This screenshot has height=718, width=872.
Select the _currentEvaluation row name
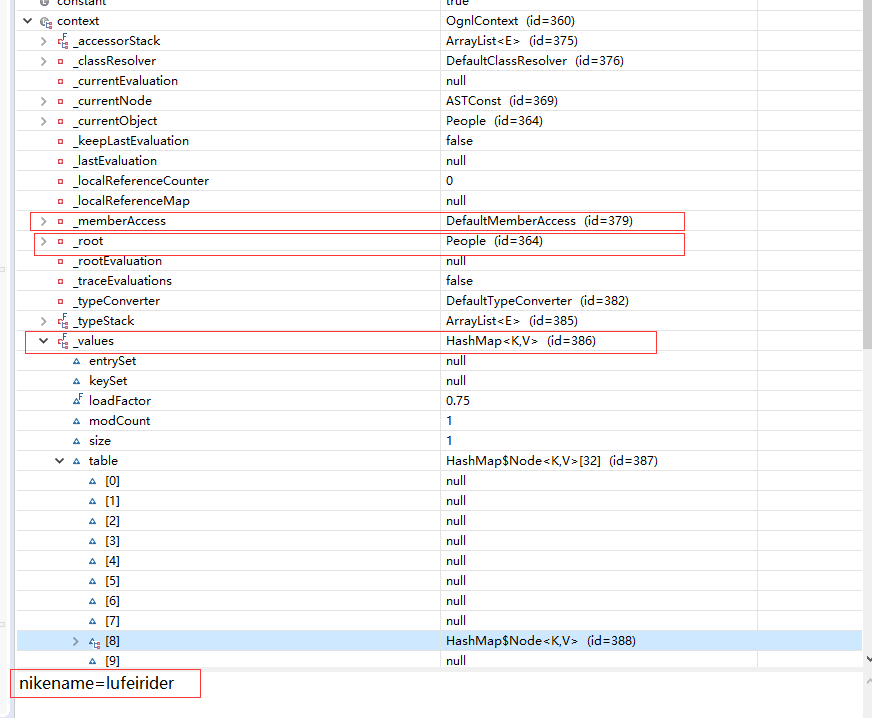coord(126,81)
